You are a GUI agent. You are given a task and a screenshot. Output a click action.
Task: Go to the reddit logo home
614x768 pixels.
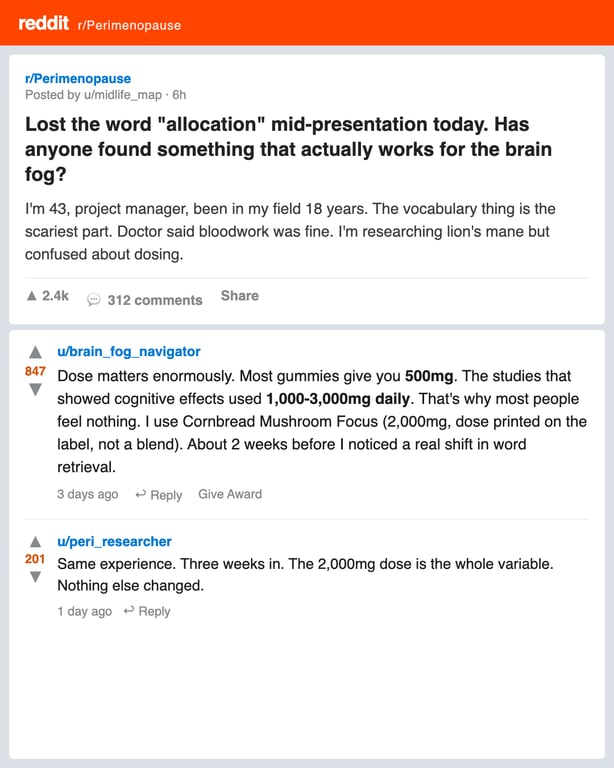coord(44,23)
